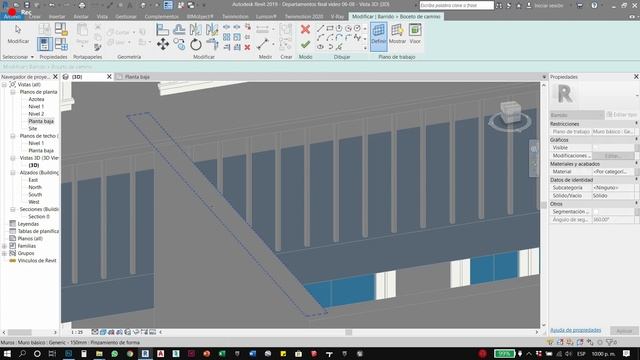This screenshot has width=640, height=360.
Task: Click the Trim/Extend to corner tool
Action: (x=212, y=44)
